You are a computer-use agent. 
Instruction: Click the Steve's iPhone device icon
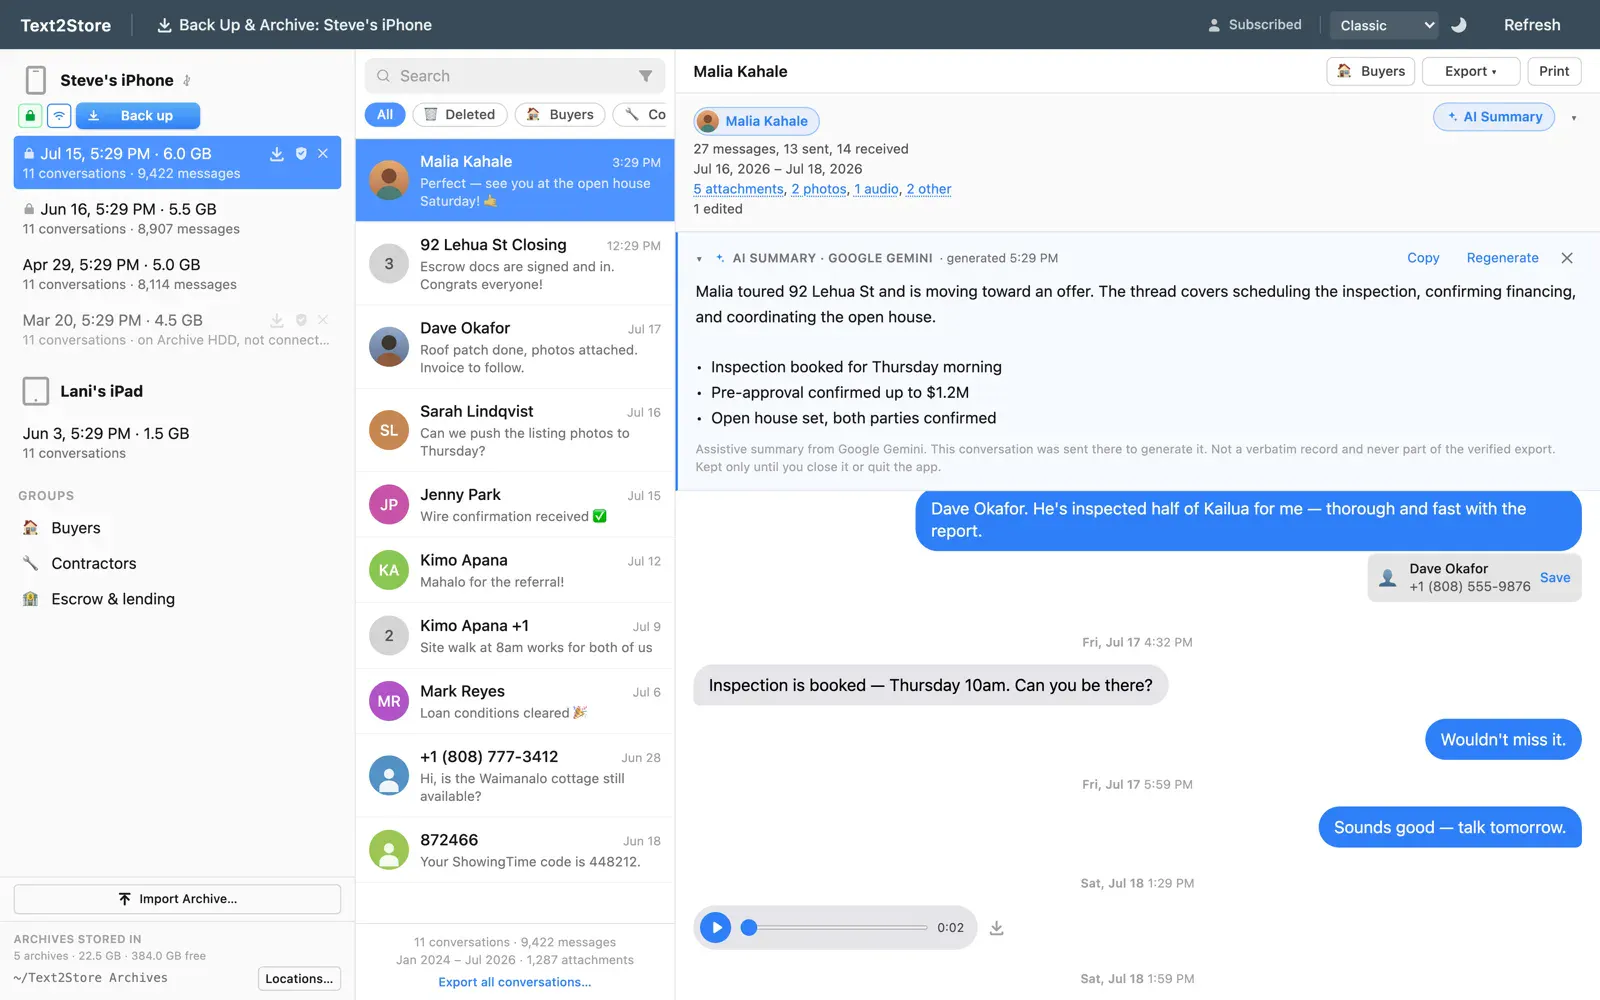pos(36,80)
